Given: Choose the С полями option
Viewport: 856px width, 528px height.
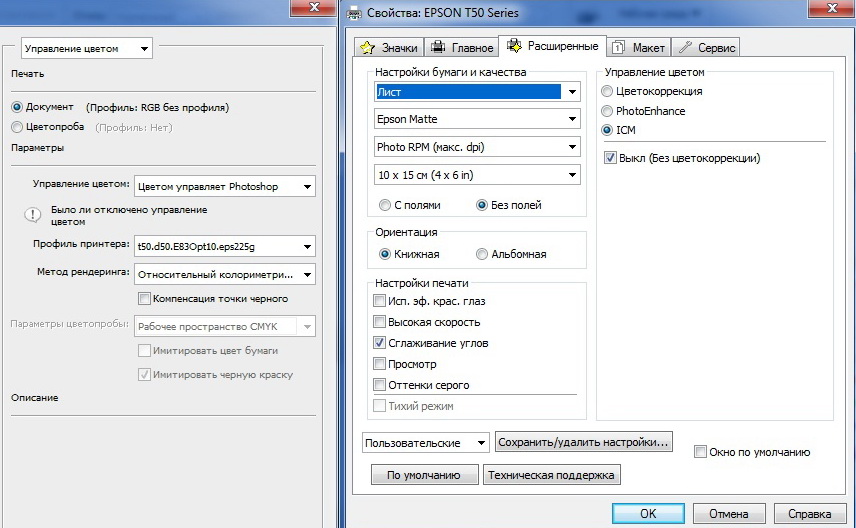Looking at the screenshot, I should 385,205.
